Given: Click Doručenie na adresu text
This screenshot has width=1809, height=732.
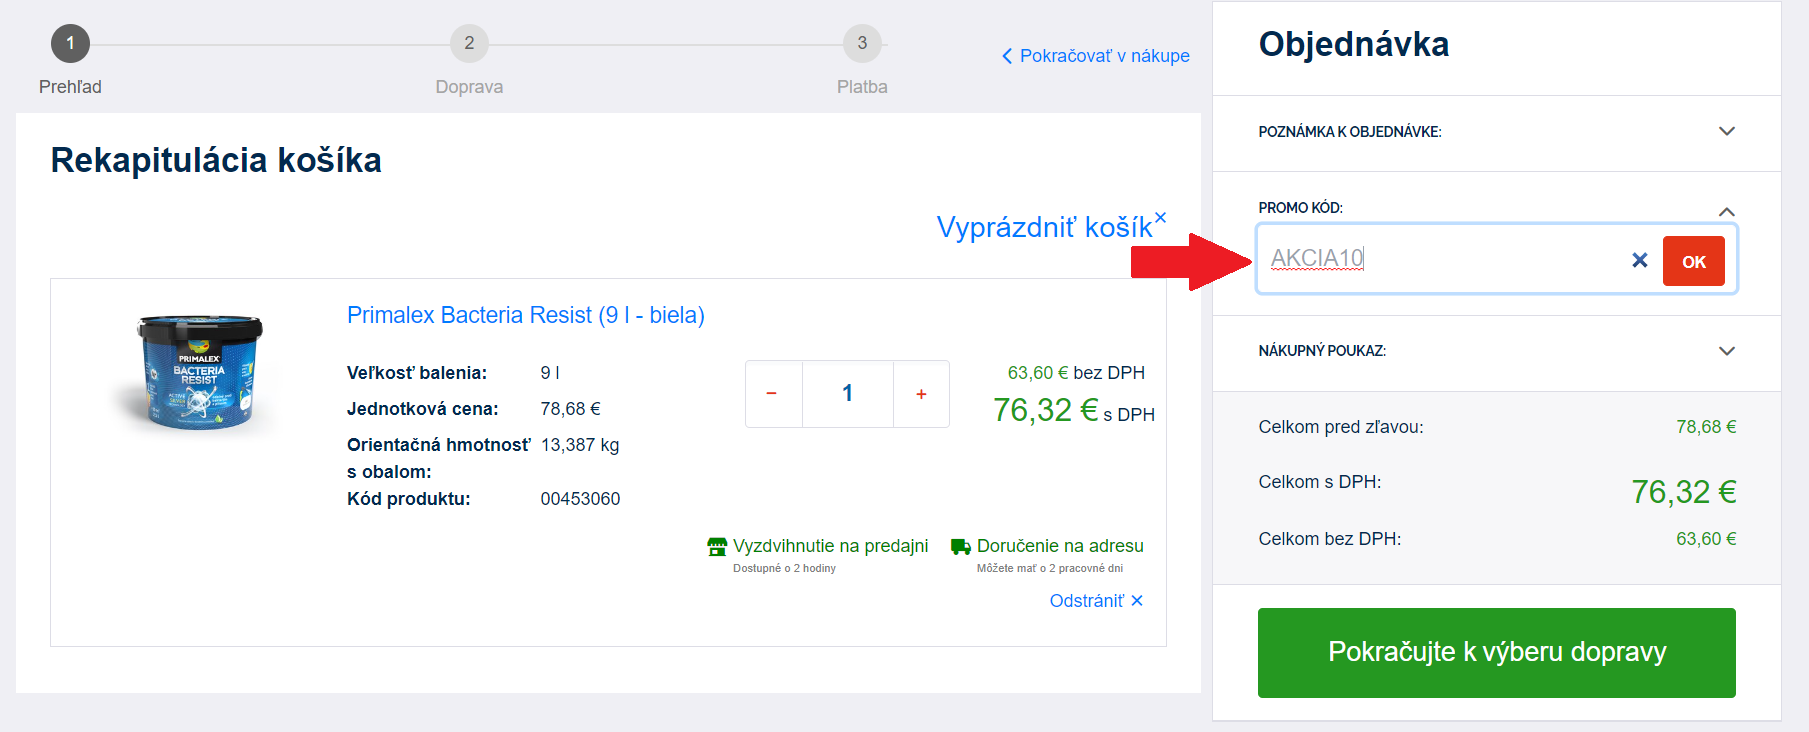Looking at the screenshot, I should click(x=1060, y=546).
